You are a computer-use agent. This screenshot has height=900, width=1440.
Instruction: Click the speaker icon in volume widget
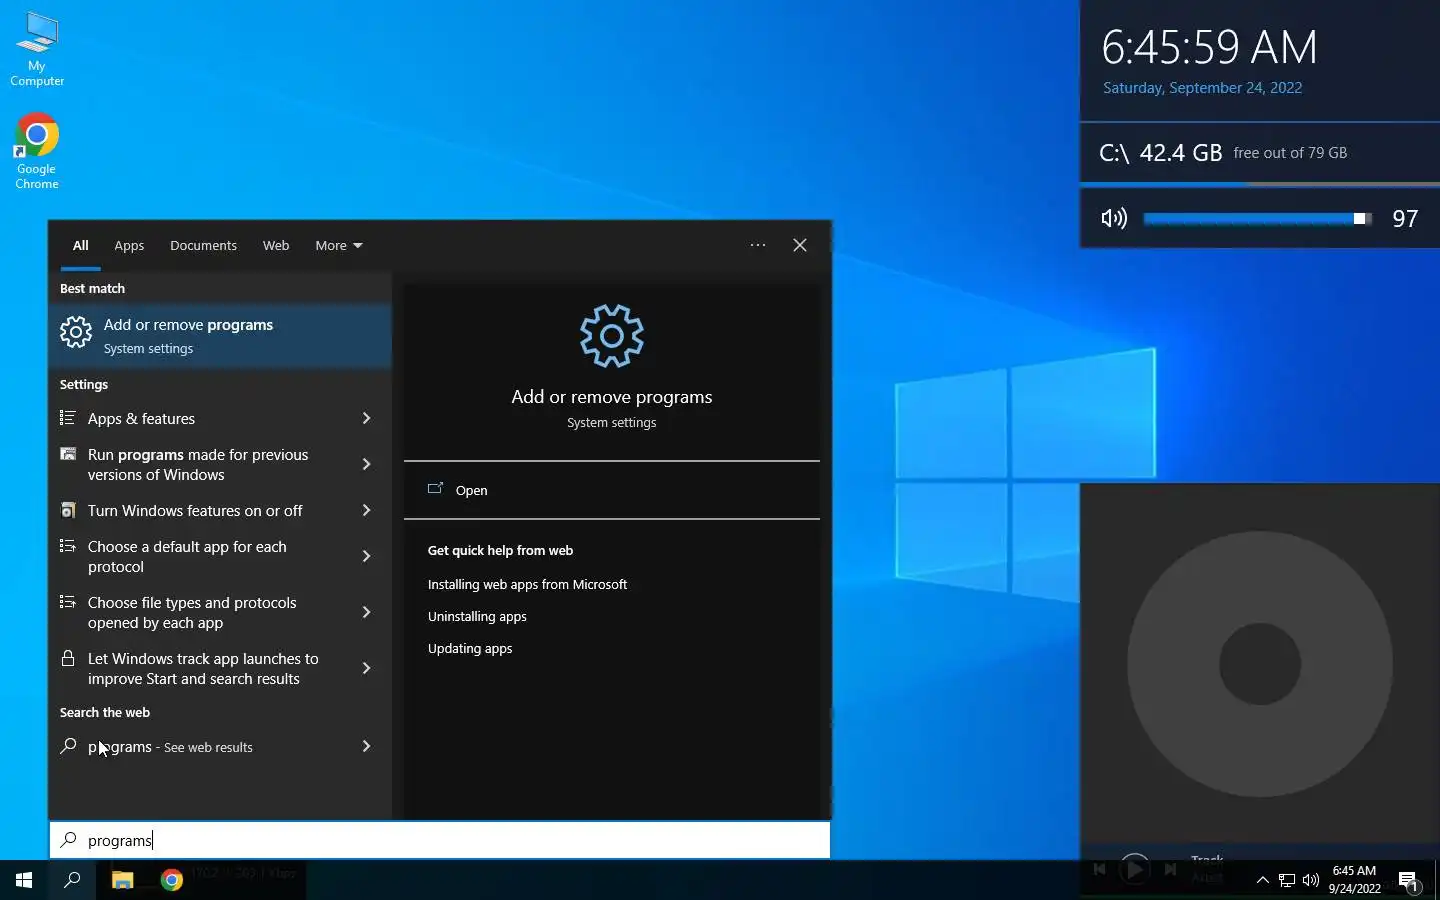click(x=1114, y=218)
